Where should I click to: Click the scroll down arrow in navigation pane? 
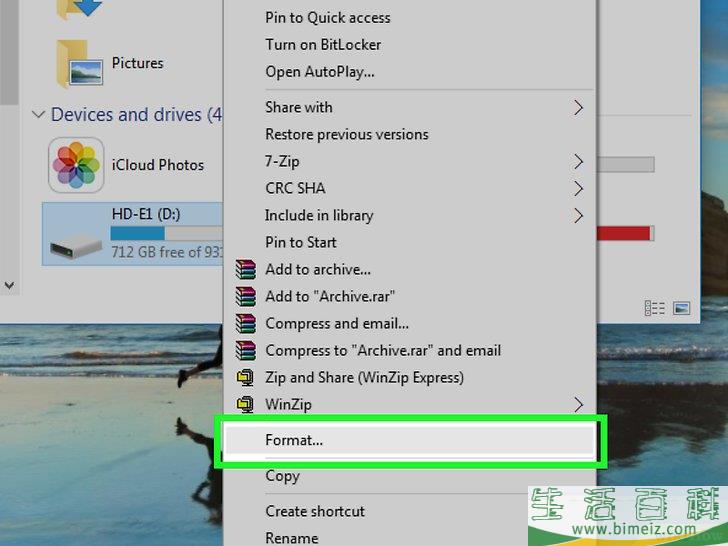[x=10, y=285]
